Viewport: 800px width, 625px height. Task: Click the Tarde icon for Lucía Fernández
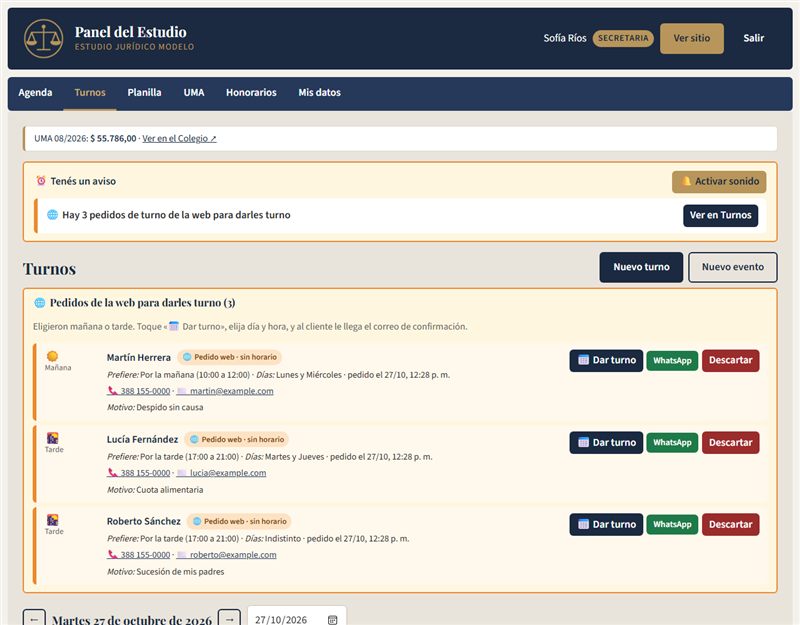point(53,438)
